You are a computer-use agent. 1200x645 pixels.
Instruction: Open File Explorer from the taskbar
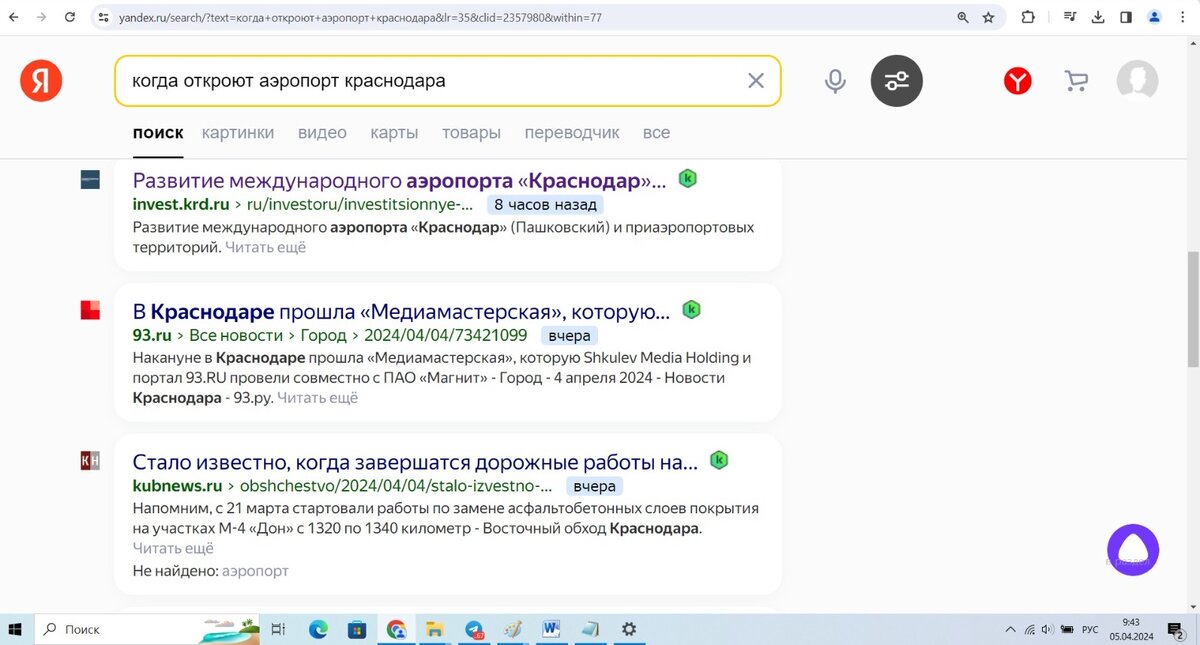pyautogui.click(x=434, y=630)
